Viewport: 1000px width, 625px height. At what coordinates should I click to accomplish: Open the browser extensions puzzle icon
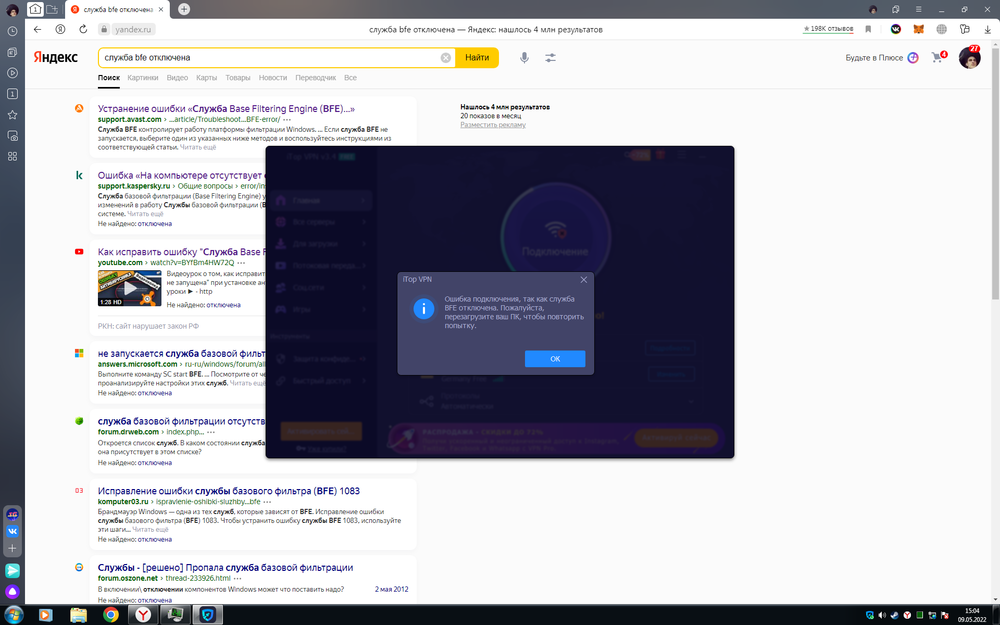tap(964, 29)
